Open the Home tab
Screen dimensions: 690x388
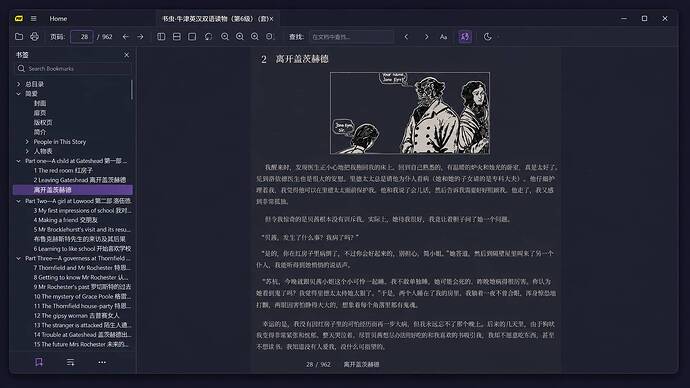click(58, 18)
